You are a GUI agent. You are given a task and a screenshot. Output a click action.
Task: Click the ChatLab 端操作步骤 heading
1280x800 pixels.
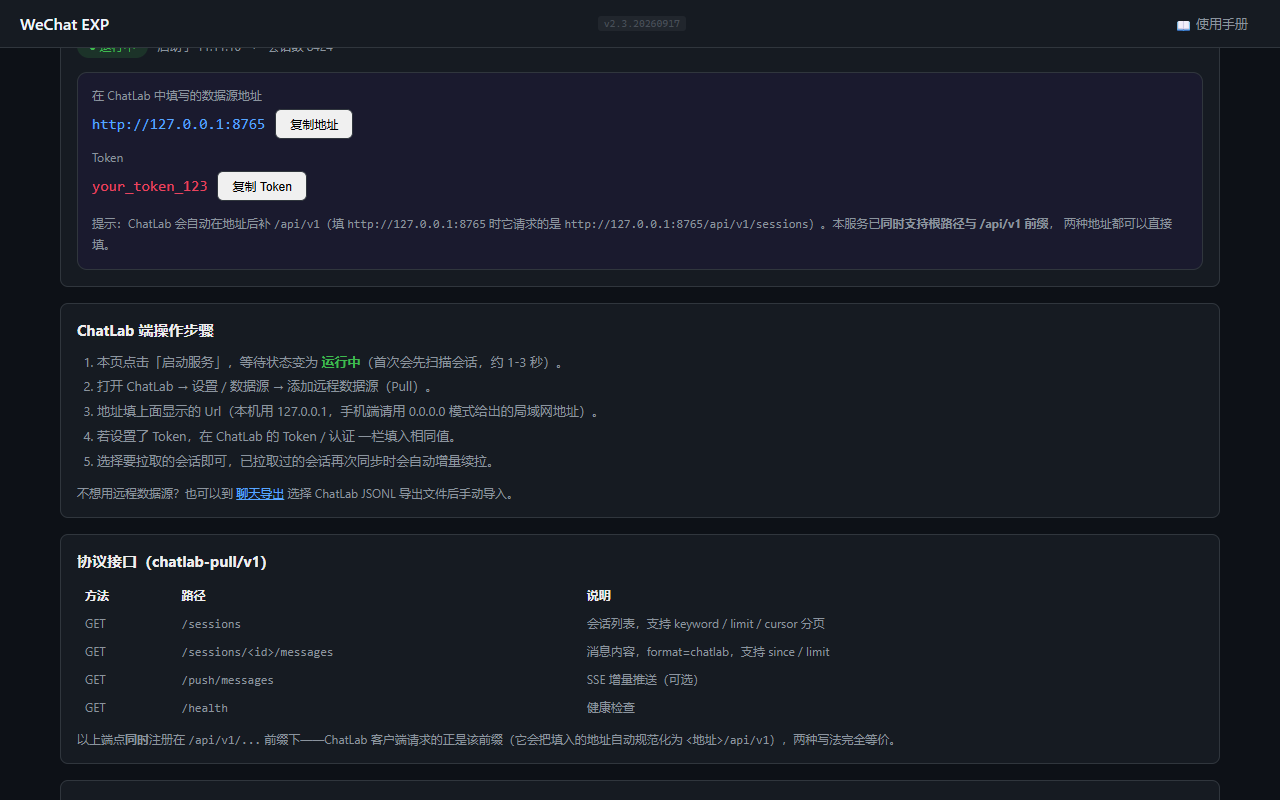pos(145,331)
